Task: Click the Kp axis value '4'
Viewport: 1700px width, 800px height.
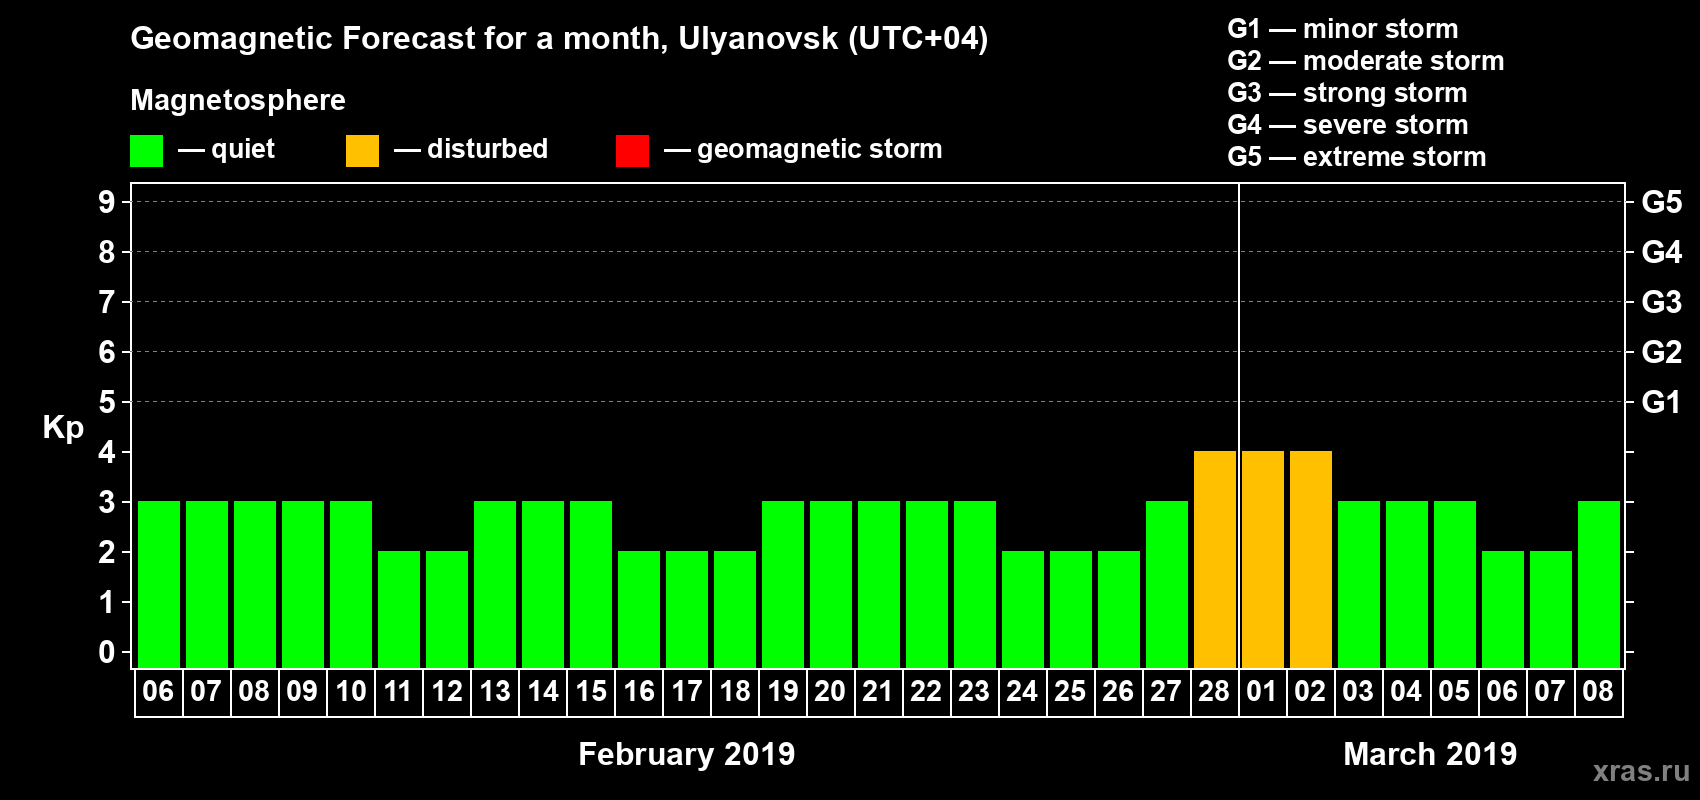Action: pos(107,452)
